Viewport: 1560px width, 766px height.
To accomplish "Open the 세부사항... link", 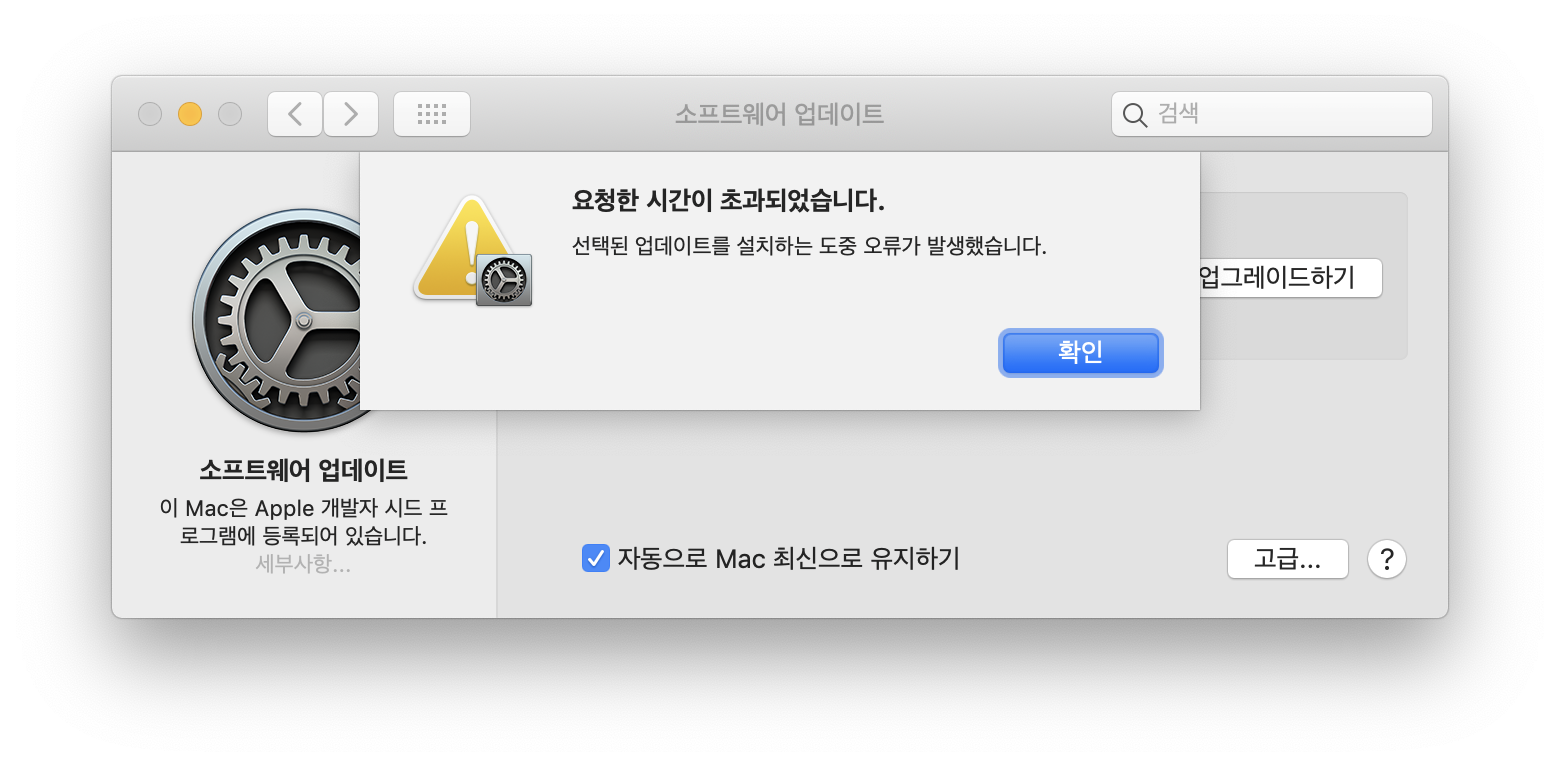I will tap(303, 564).
